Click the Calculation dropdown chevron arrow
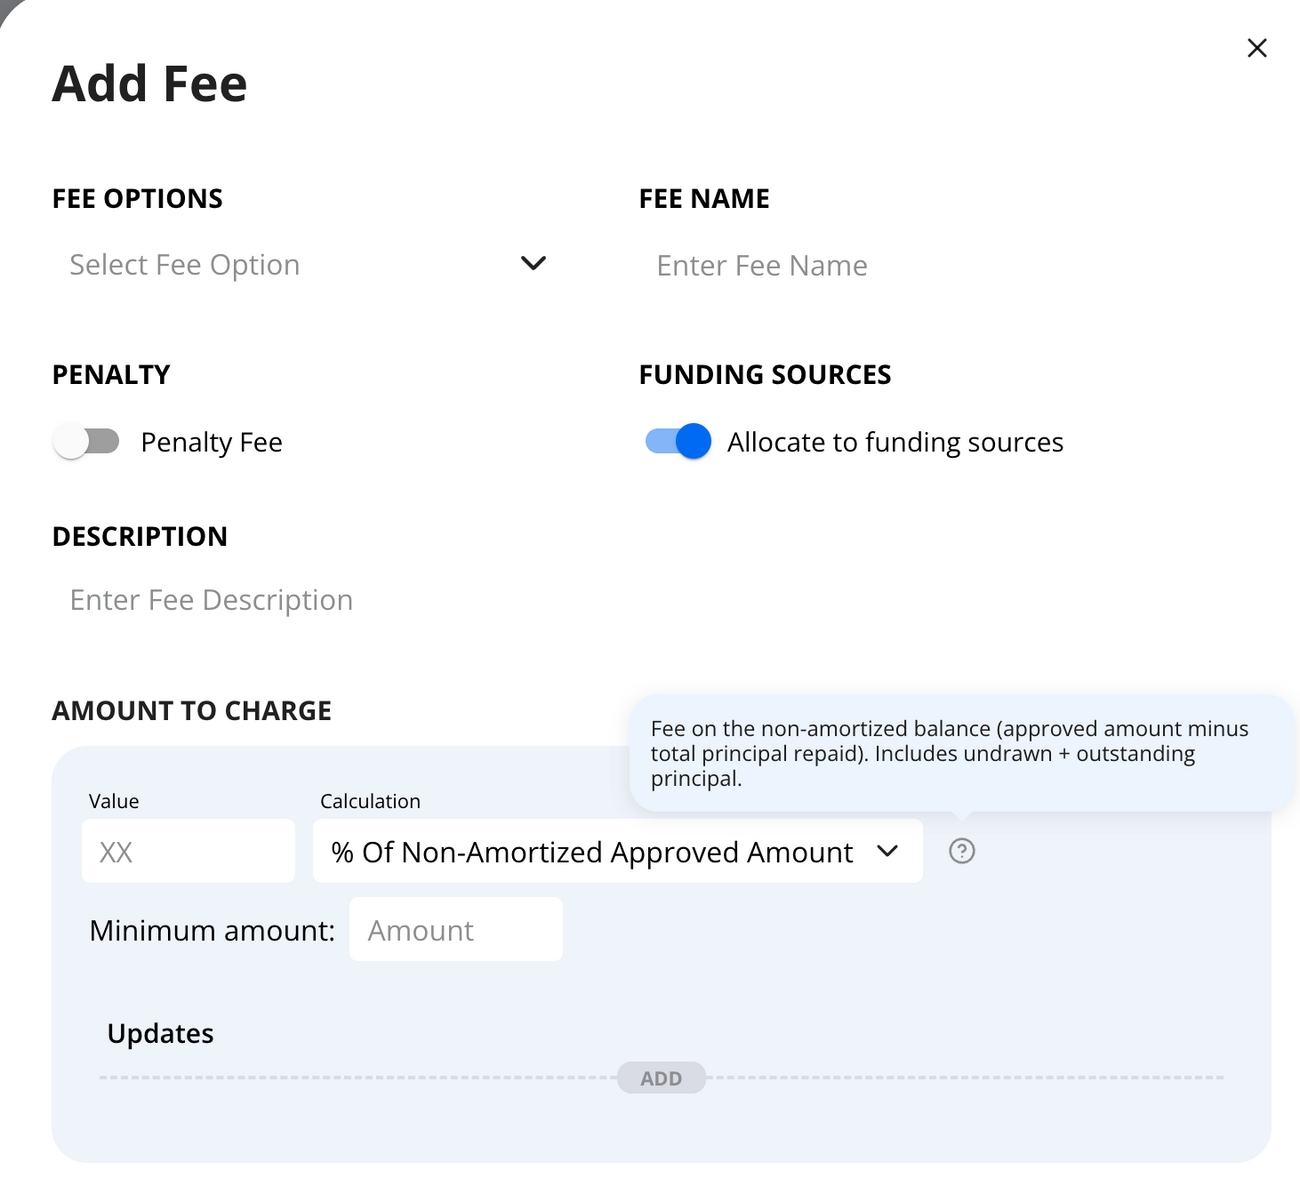This screenshot has height=1193, width=1300. (887, 851)
